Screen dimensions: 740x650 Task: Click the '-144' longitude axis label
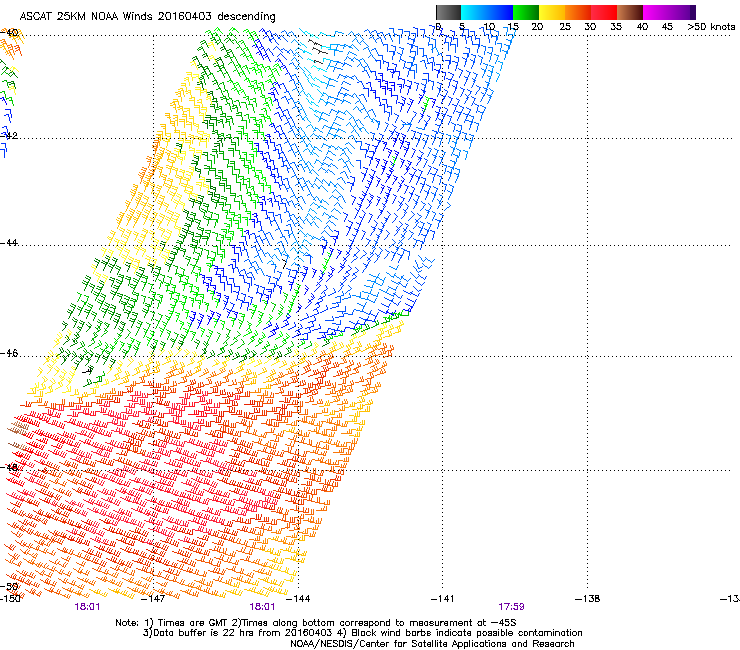coord(298,599)
